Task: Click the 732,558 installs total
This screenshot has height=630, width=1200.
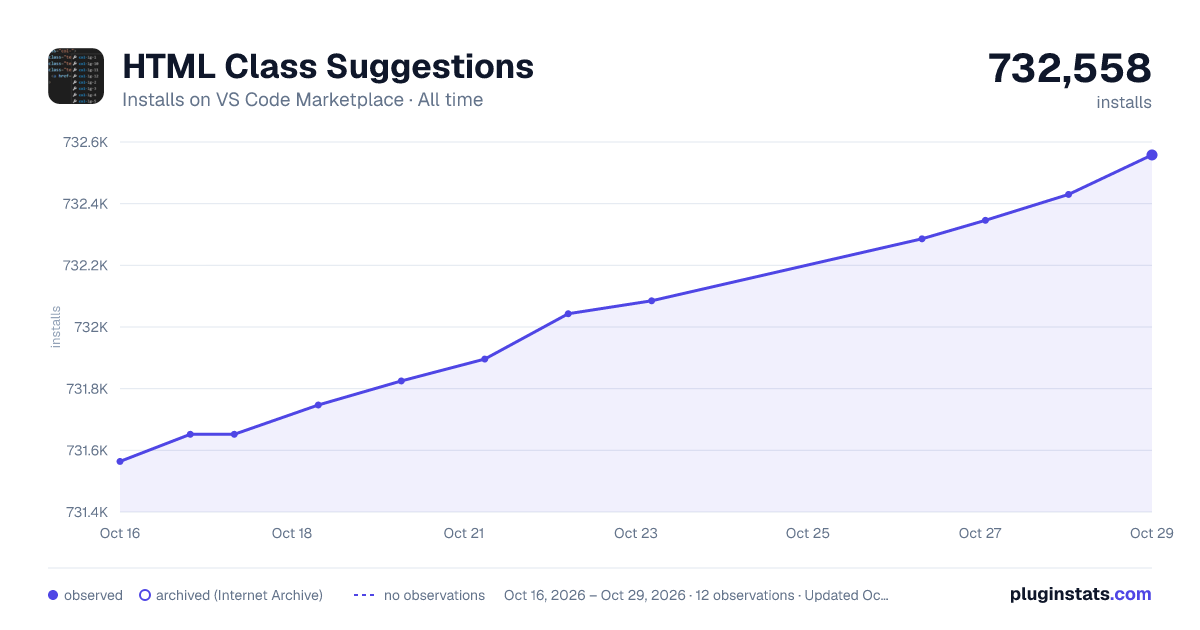Action: [1070, 68]
